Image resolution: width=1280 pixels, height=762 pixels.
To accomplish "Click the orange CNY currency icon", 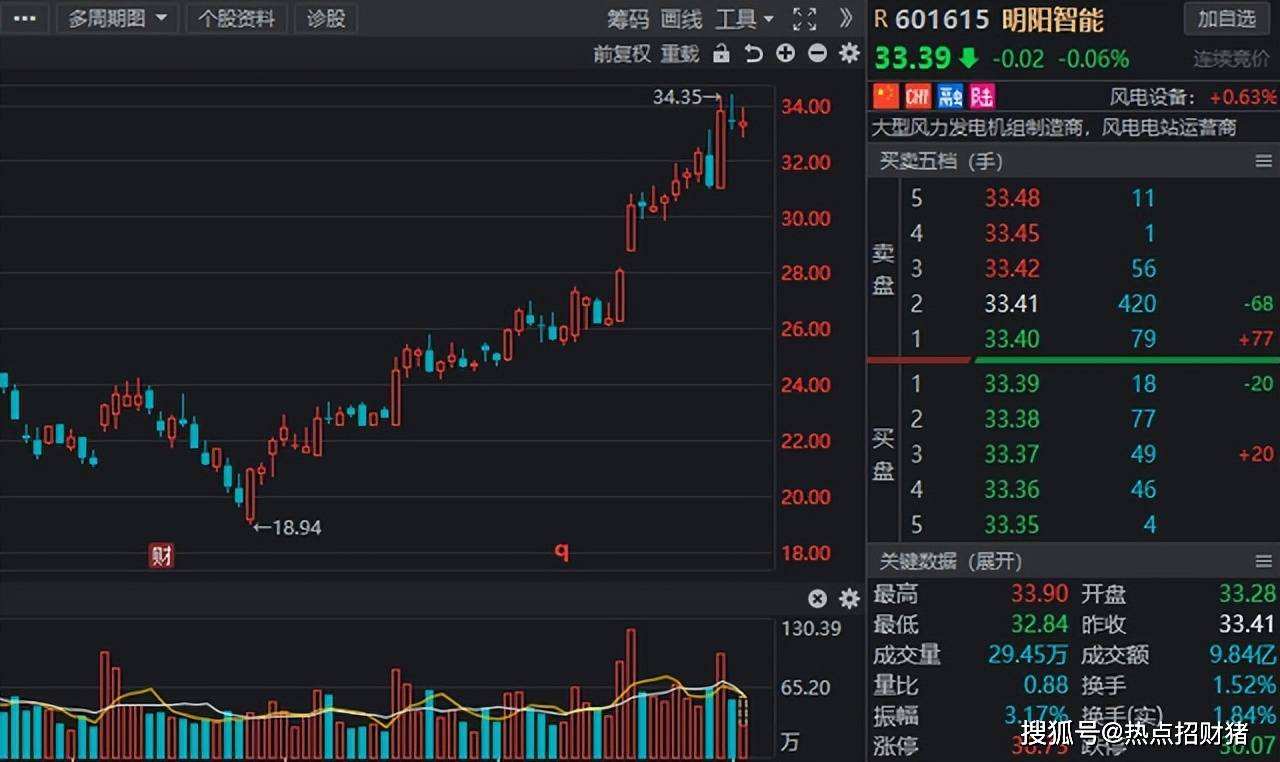I will tap(918, 96).
